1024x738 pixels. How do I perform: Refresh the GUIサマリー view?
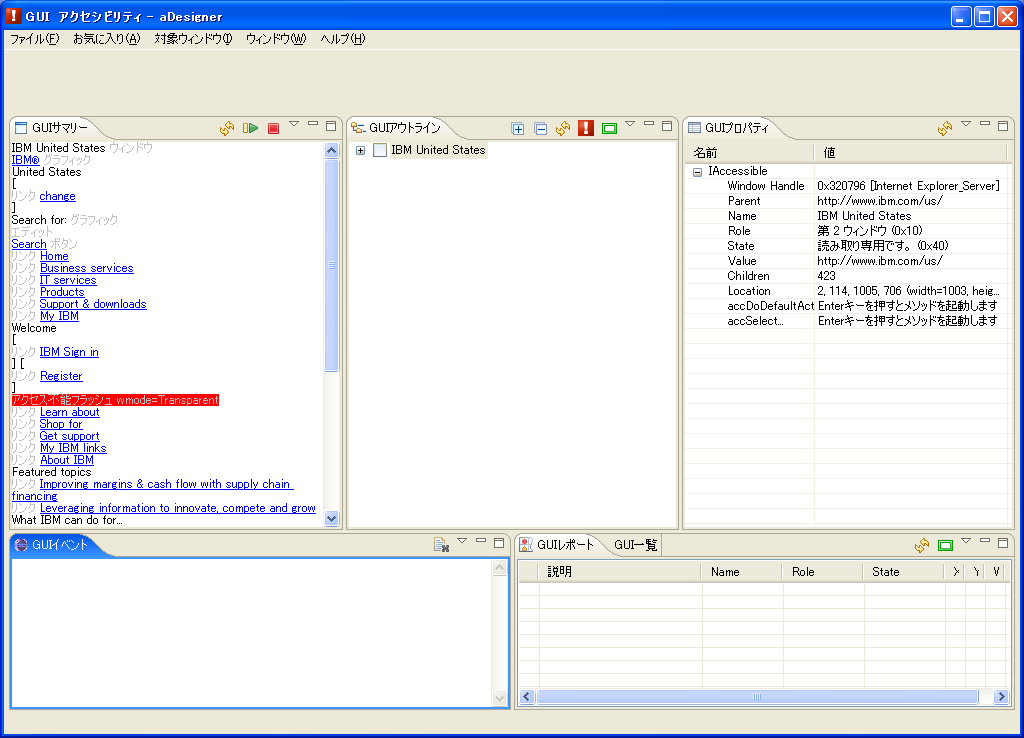[227, 128]
